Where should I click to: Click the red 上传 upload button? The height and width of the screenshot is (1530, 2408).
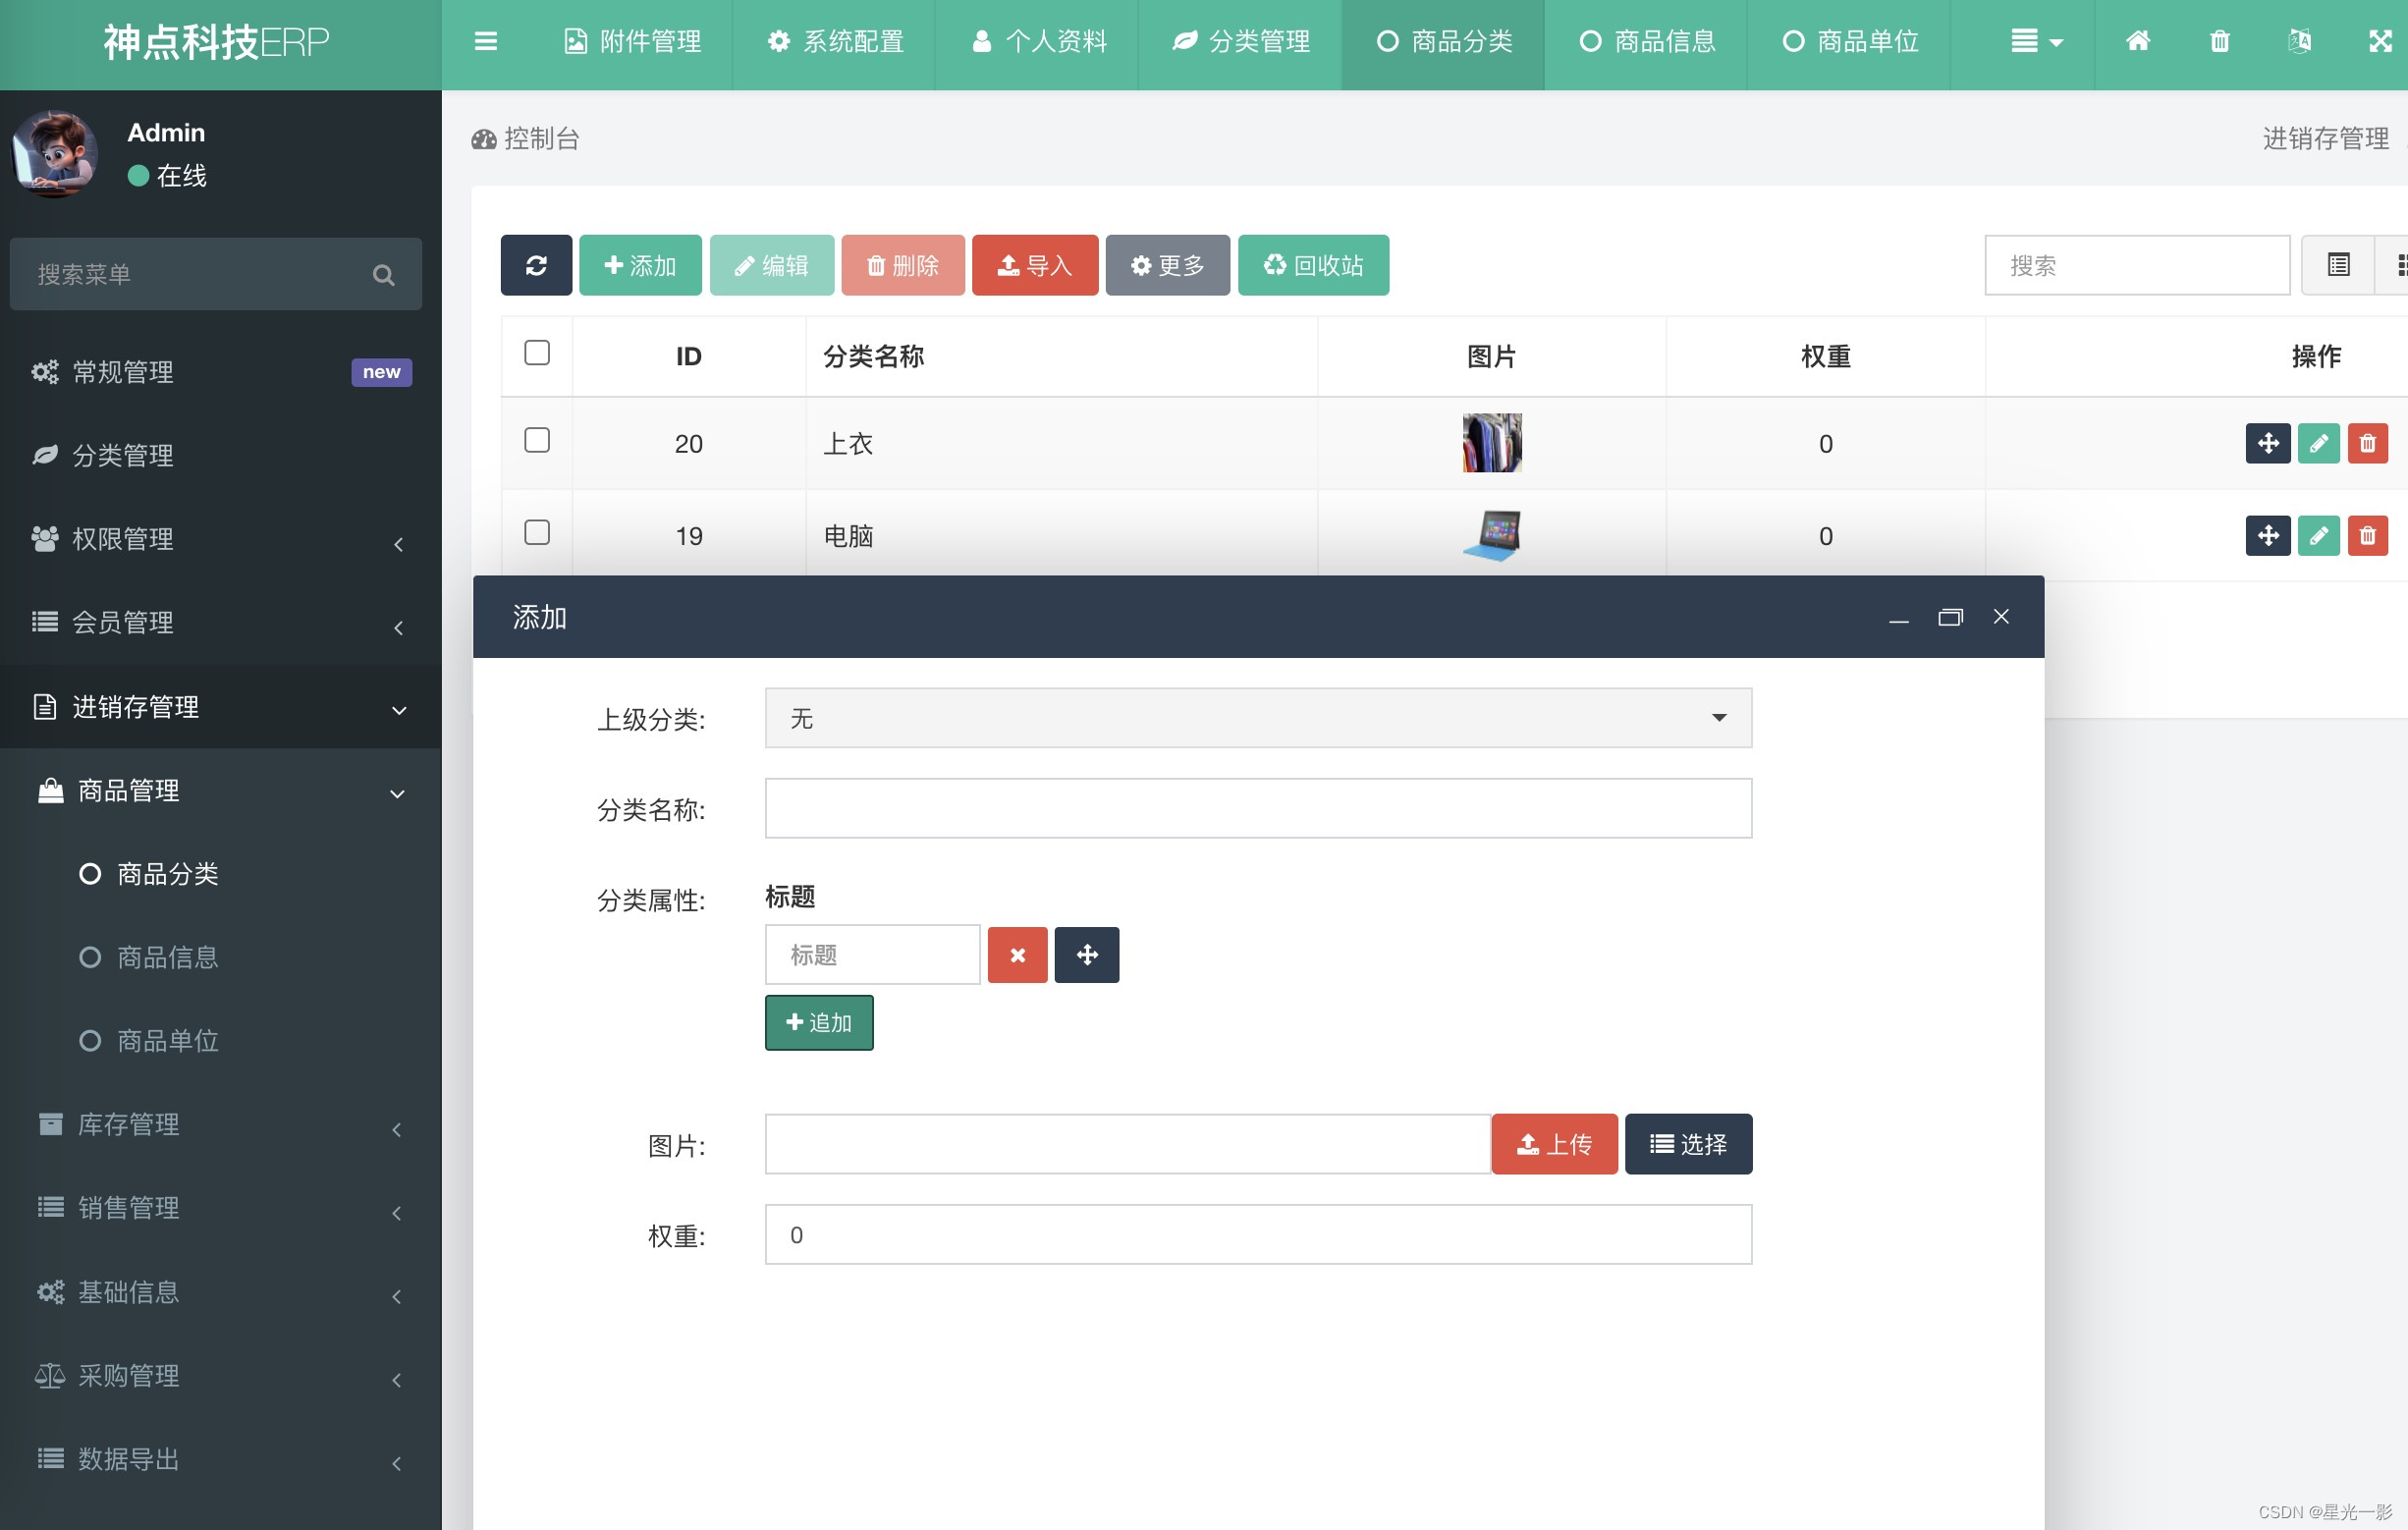[x=1554, y=1144]
